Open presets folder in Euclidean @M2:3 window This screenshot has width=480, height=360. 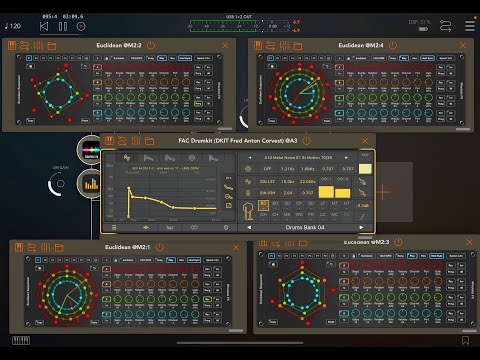(303, 244)
